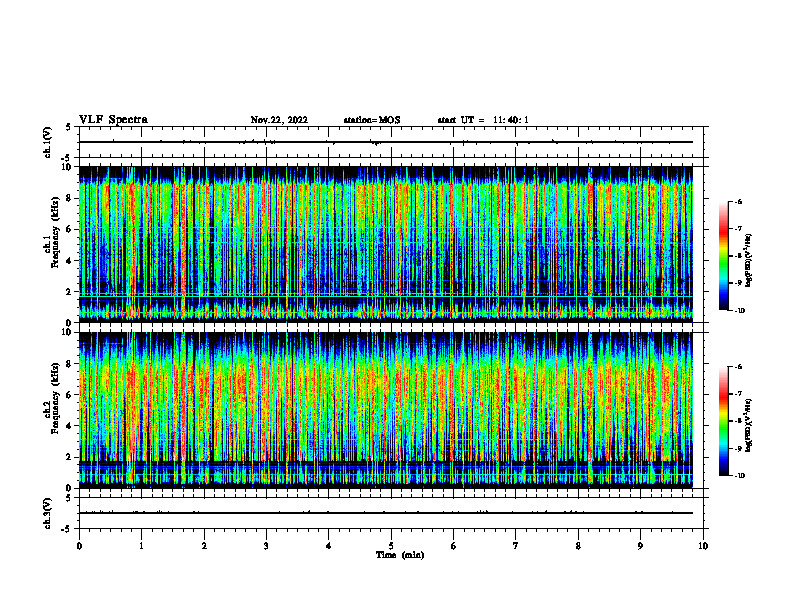Click the "1" tick on the time axis
Viewport: 792px width, 612px height.
[x=141, y=546]
